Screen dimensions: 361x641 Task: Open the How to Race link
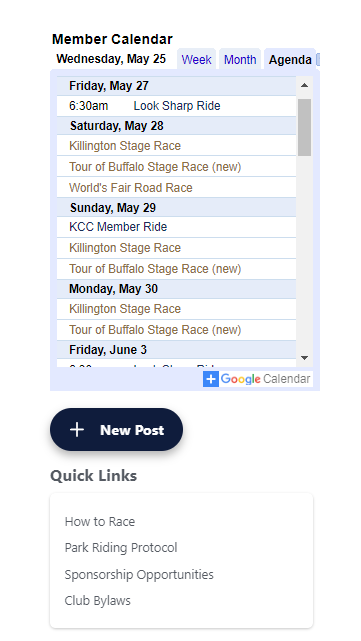coord(100,522)
